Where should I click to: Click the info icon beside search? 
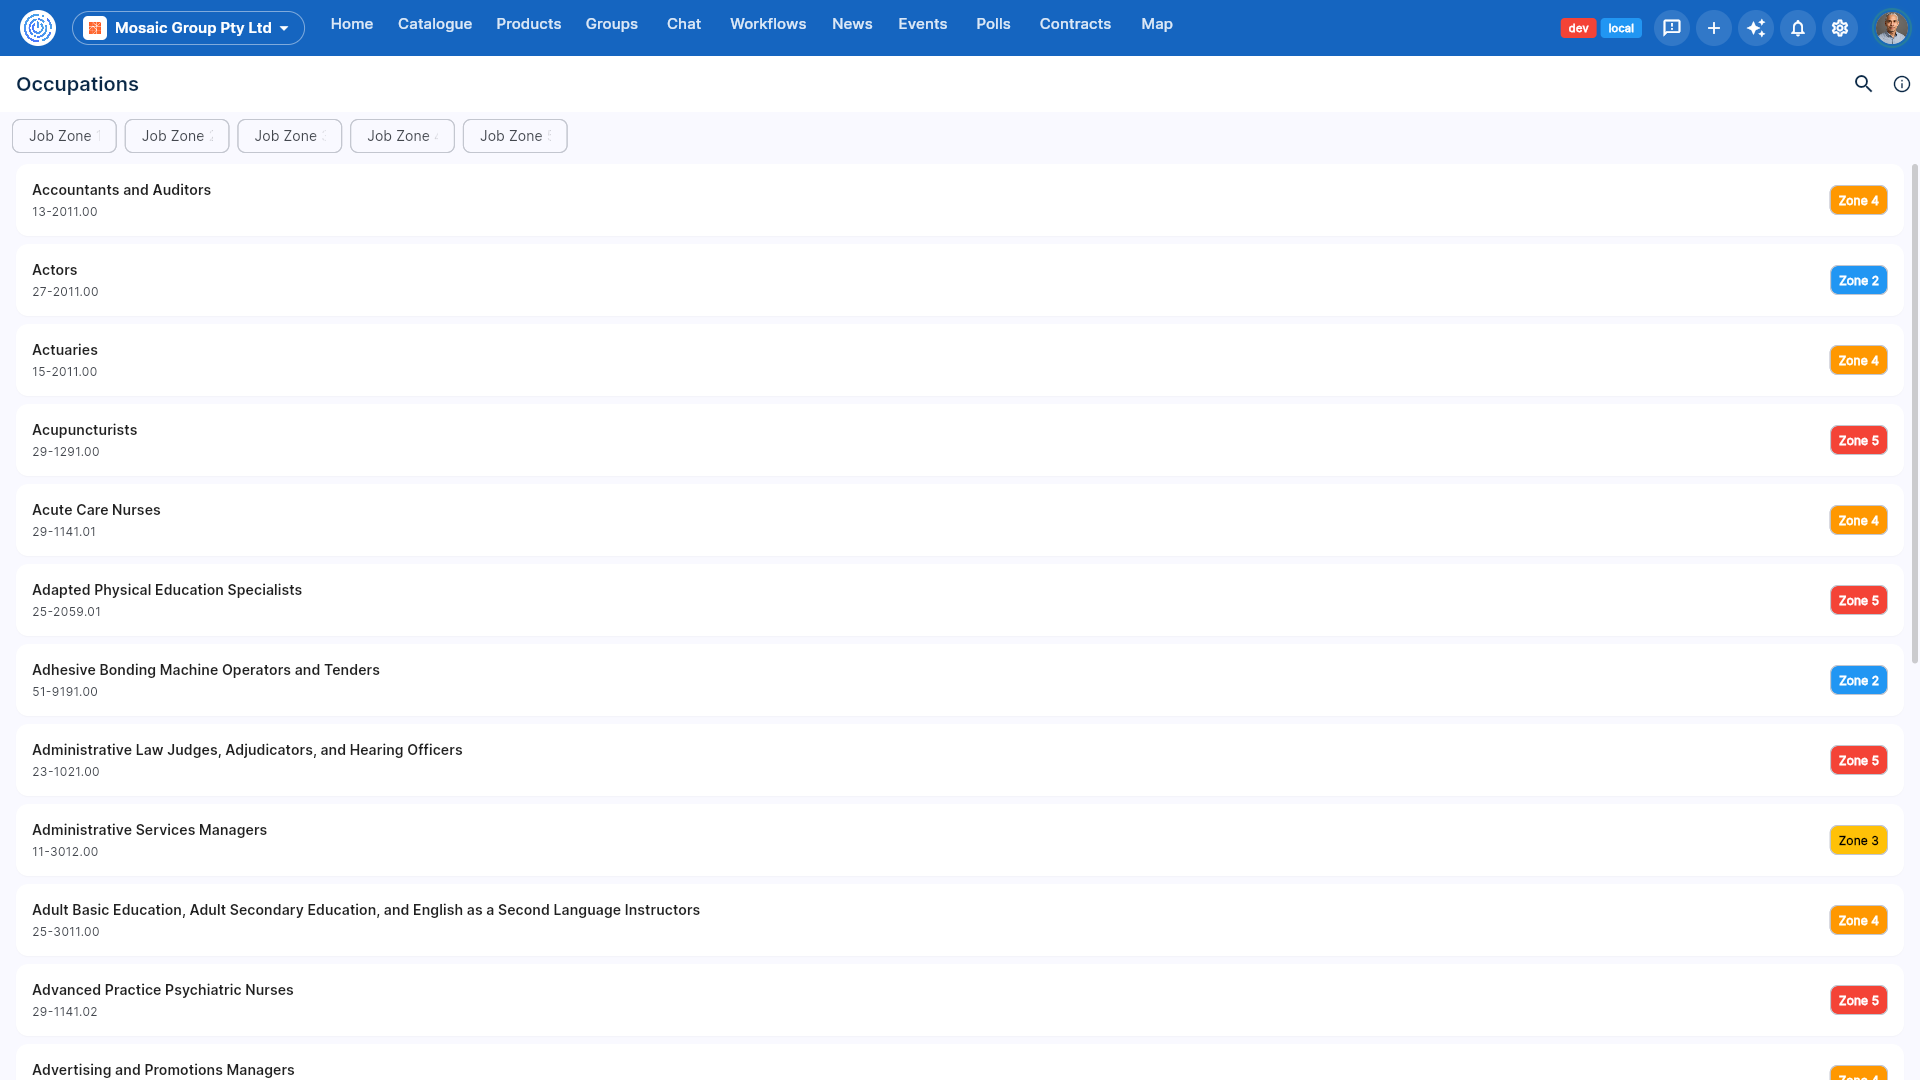point(1902,84)
